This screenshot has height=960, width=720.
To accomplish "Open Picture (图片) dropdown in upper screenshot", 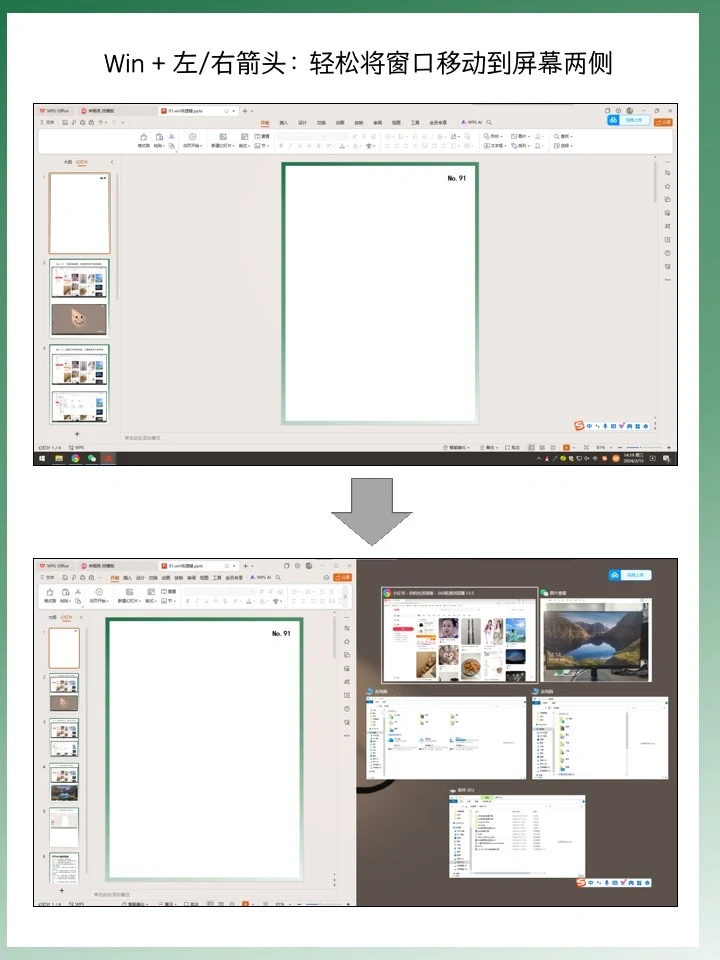I will tap(520, 136).
